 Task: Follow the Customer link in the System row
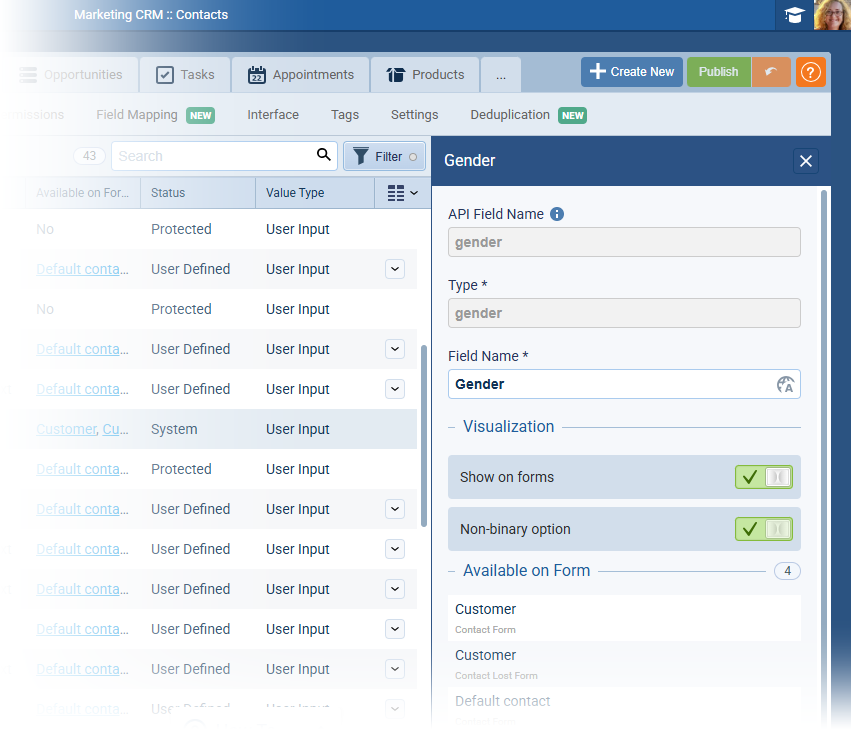pos(66,428)
